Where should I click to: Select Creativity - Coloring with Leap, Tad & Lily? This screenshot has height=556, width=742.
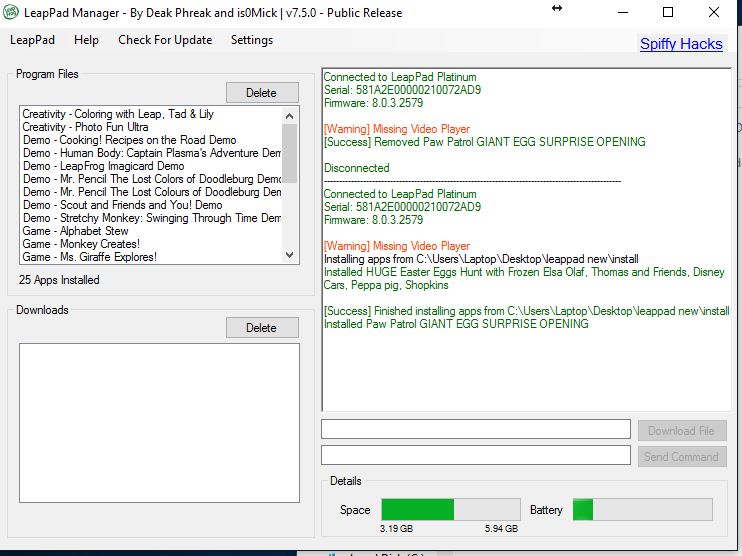point(118,114)
